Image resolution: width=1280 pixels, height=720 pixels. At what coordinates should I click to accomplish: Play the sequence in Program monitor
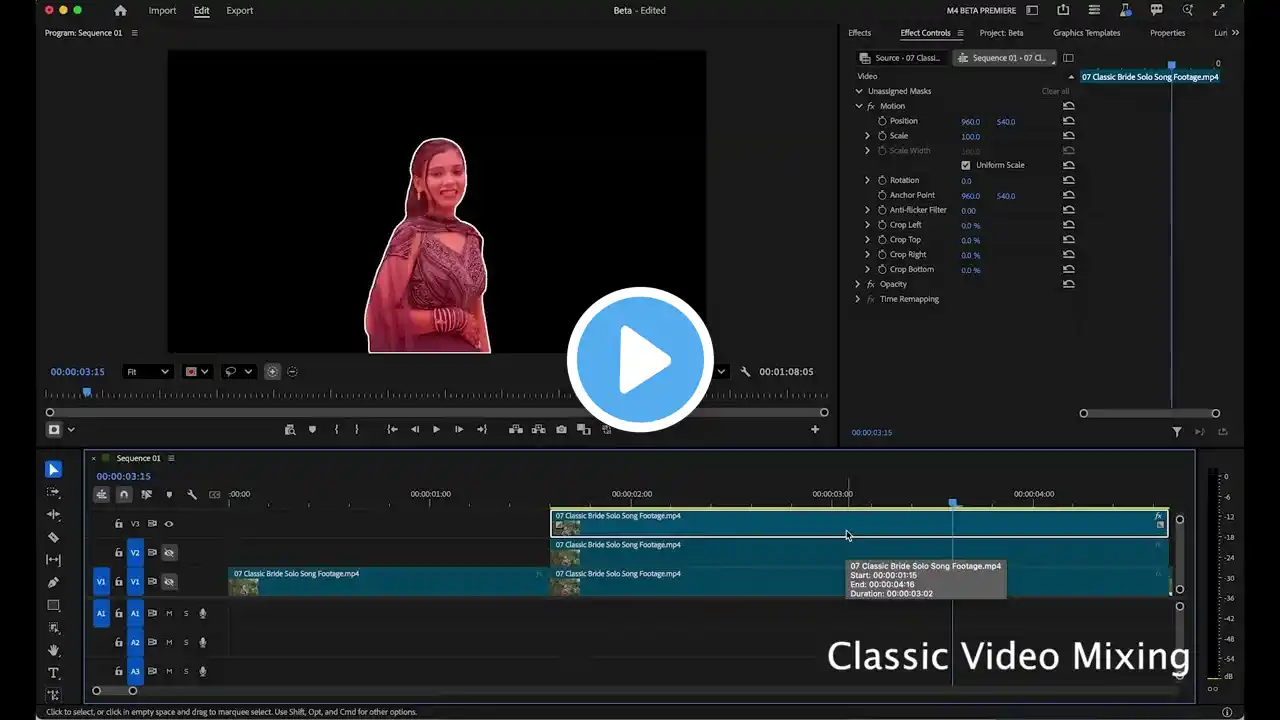tap(436, 429)
